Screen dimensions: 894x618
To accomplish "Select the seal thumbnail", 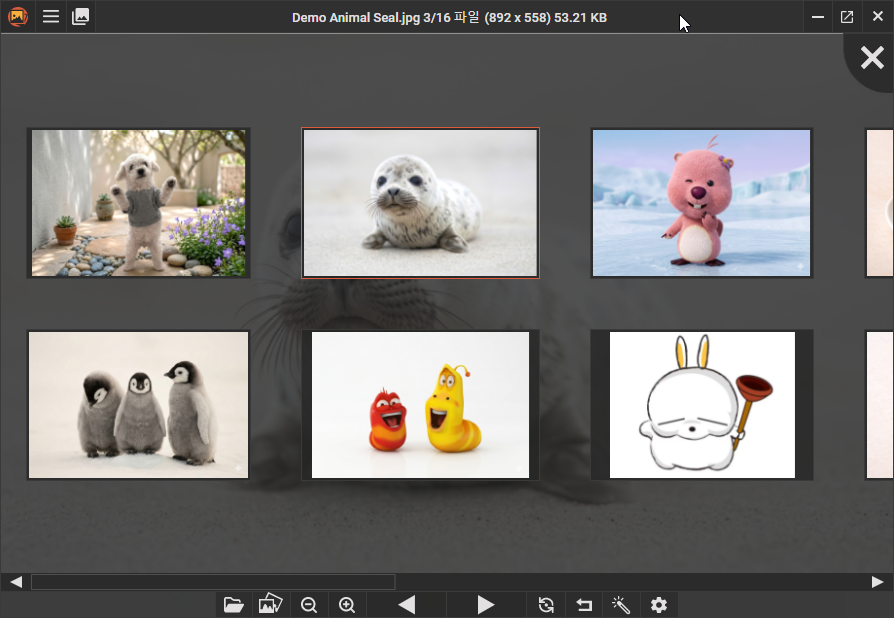I will [420, 203].
